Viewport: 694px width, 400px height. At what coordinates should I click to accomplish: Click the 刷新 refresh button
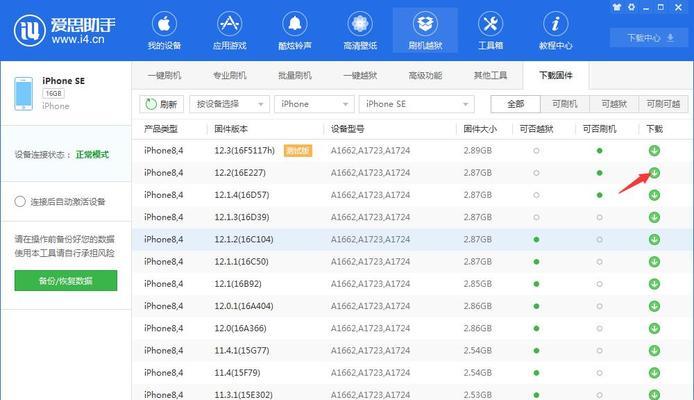click(161, 104)
